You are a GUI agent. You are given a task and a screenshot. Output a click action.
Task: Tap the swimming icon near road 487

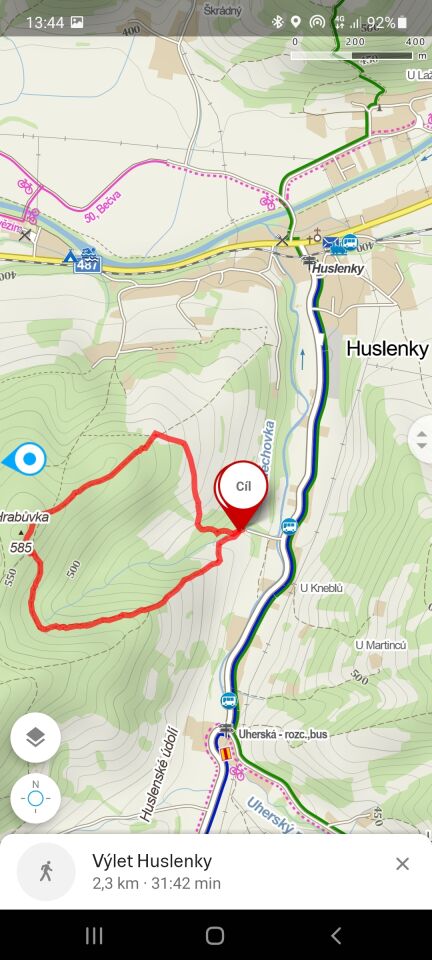pos(89,253)
